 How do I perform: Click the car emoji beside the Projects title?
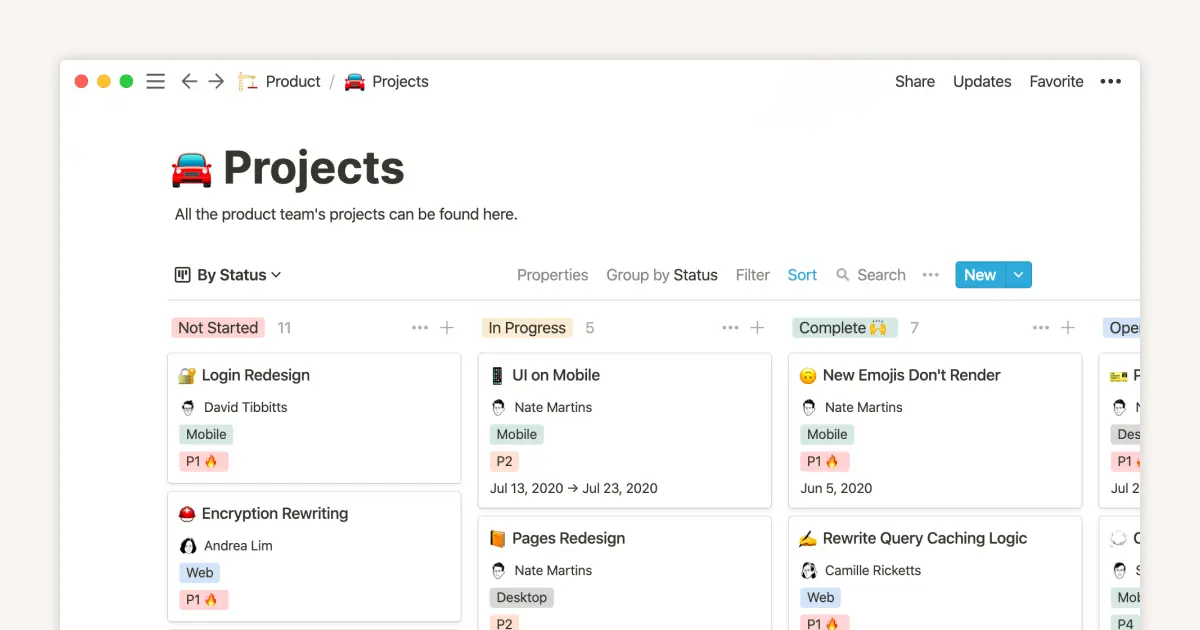(x=191, y=168)
